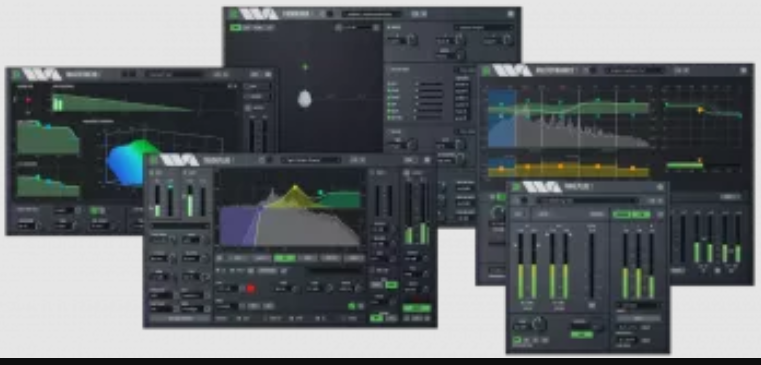Toggle the green power icon in the white-sphere window

coord(234,14)
